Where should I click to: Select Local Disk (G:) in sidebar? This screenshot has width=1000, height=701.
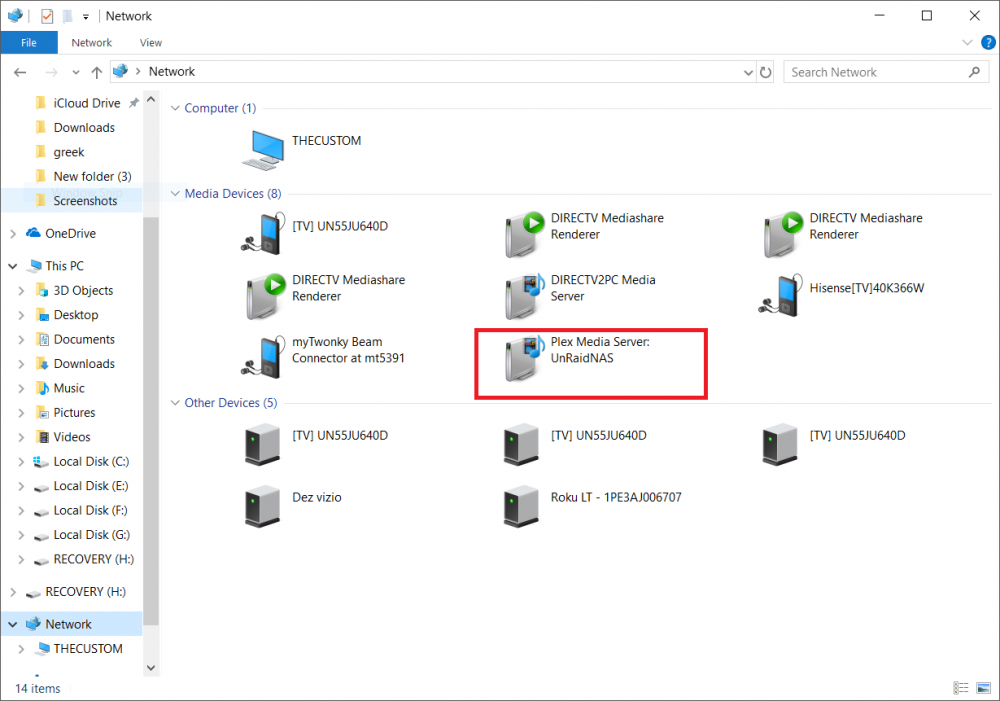click(91, 535)
